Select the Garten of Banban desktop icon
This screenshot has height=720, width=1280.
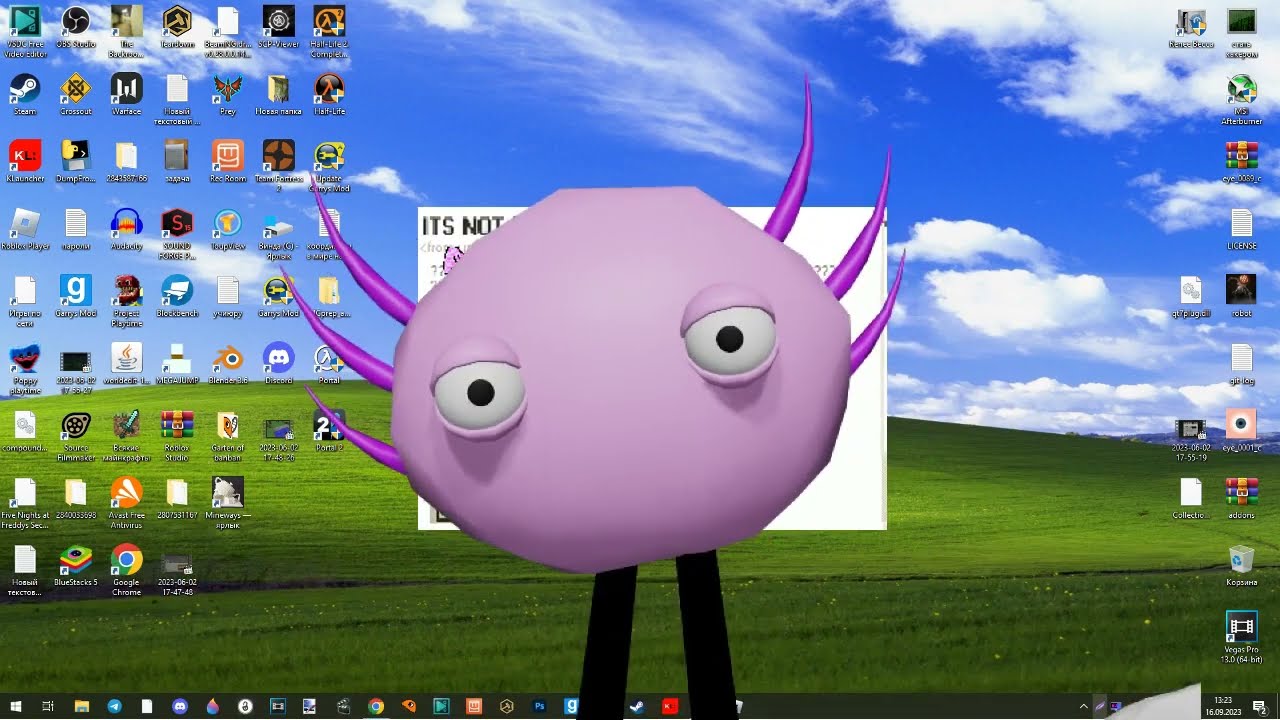228,436
